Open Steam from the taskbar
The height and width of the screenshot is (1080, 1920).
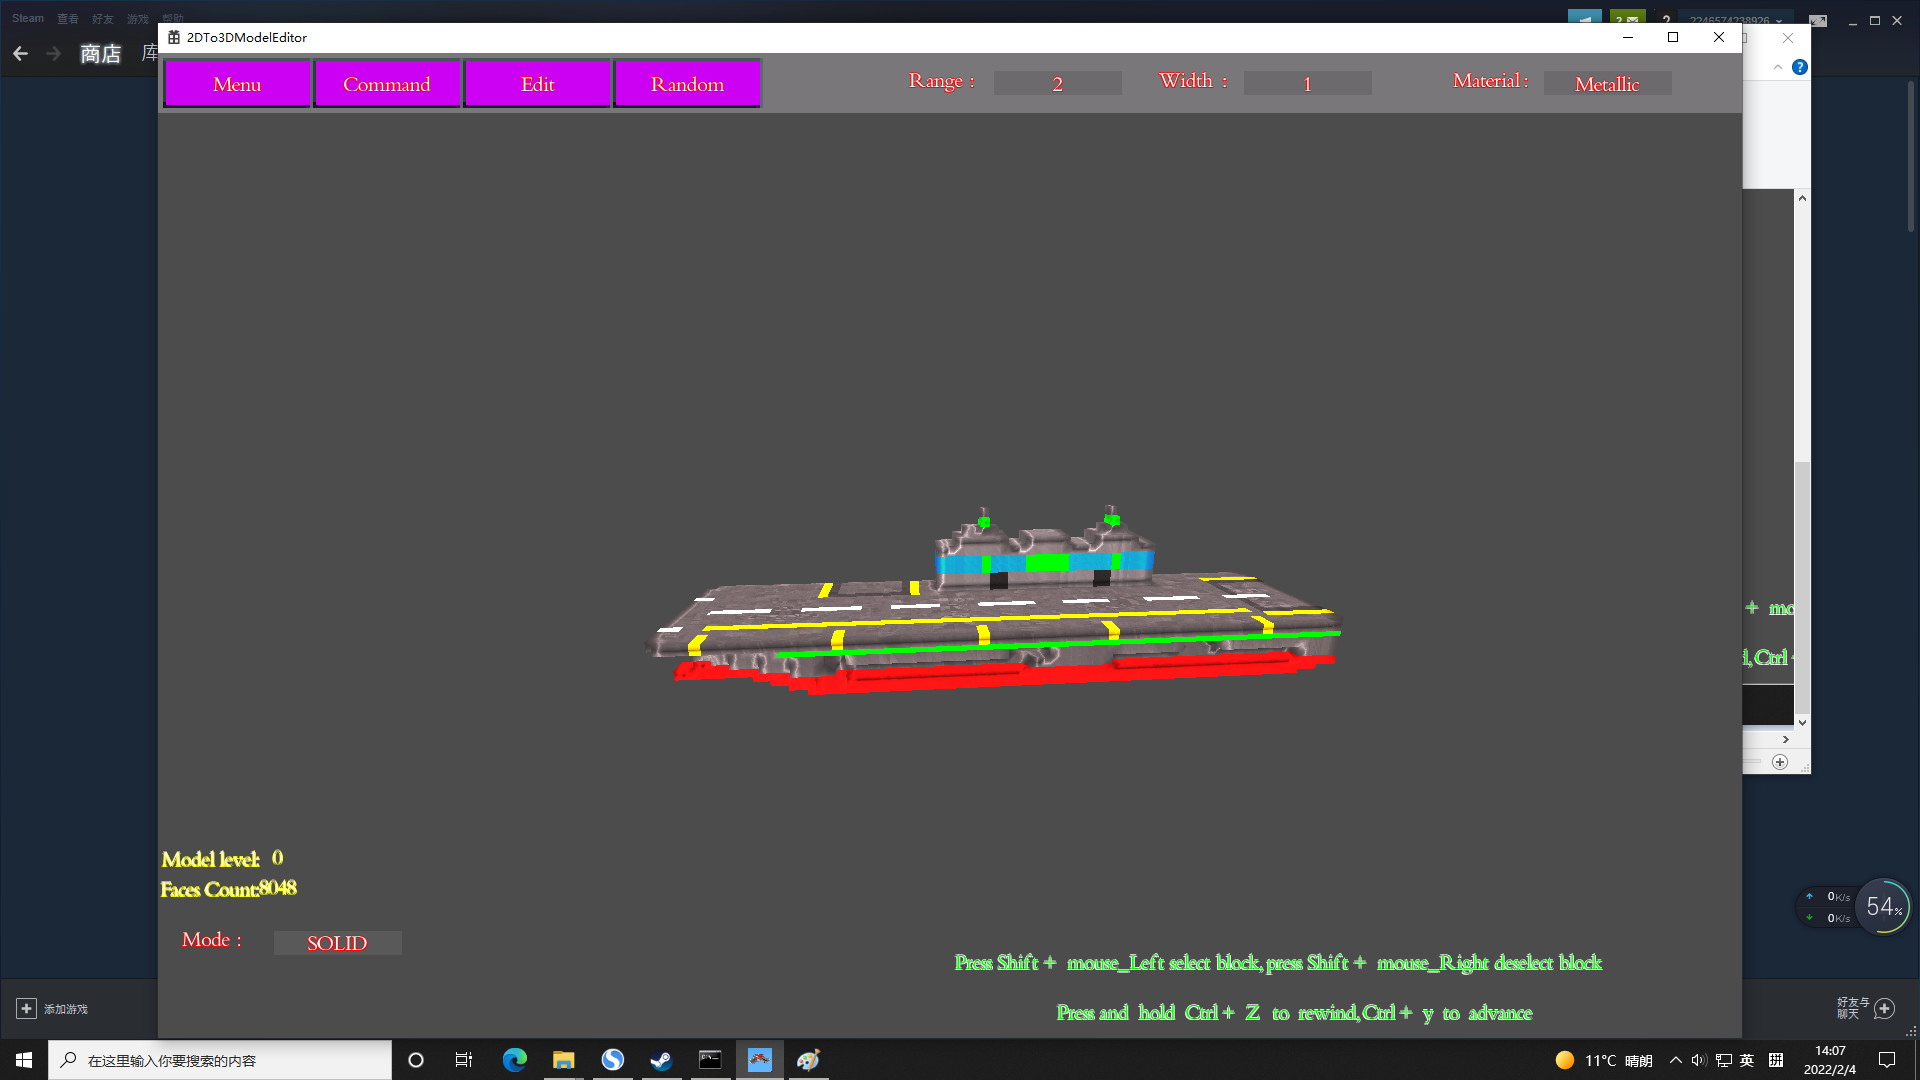(661, 1059)
